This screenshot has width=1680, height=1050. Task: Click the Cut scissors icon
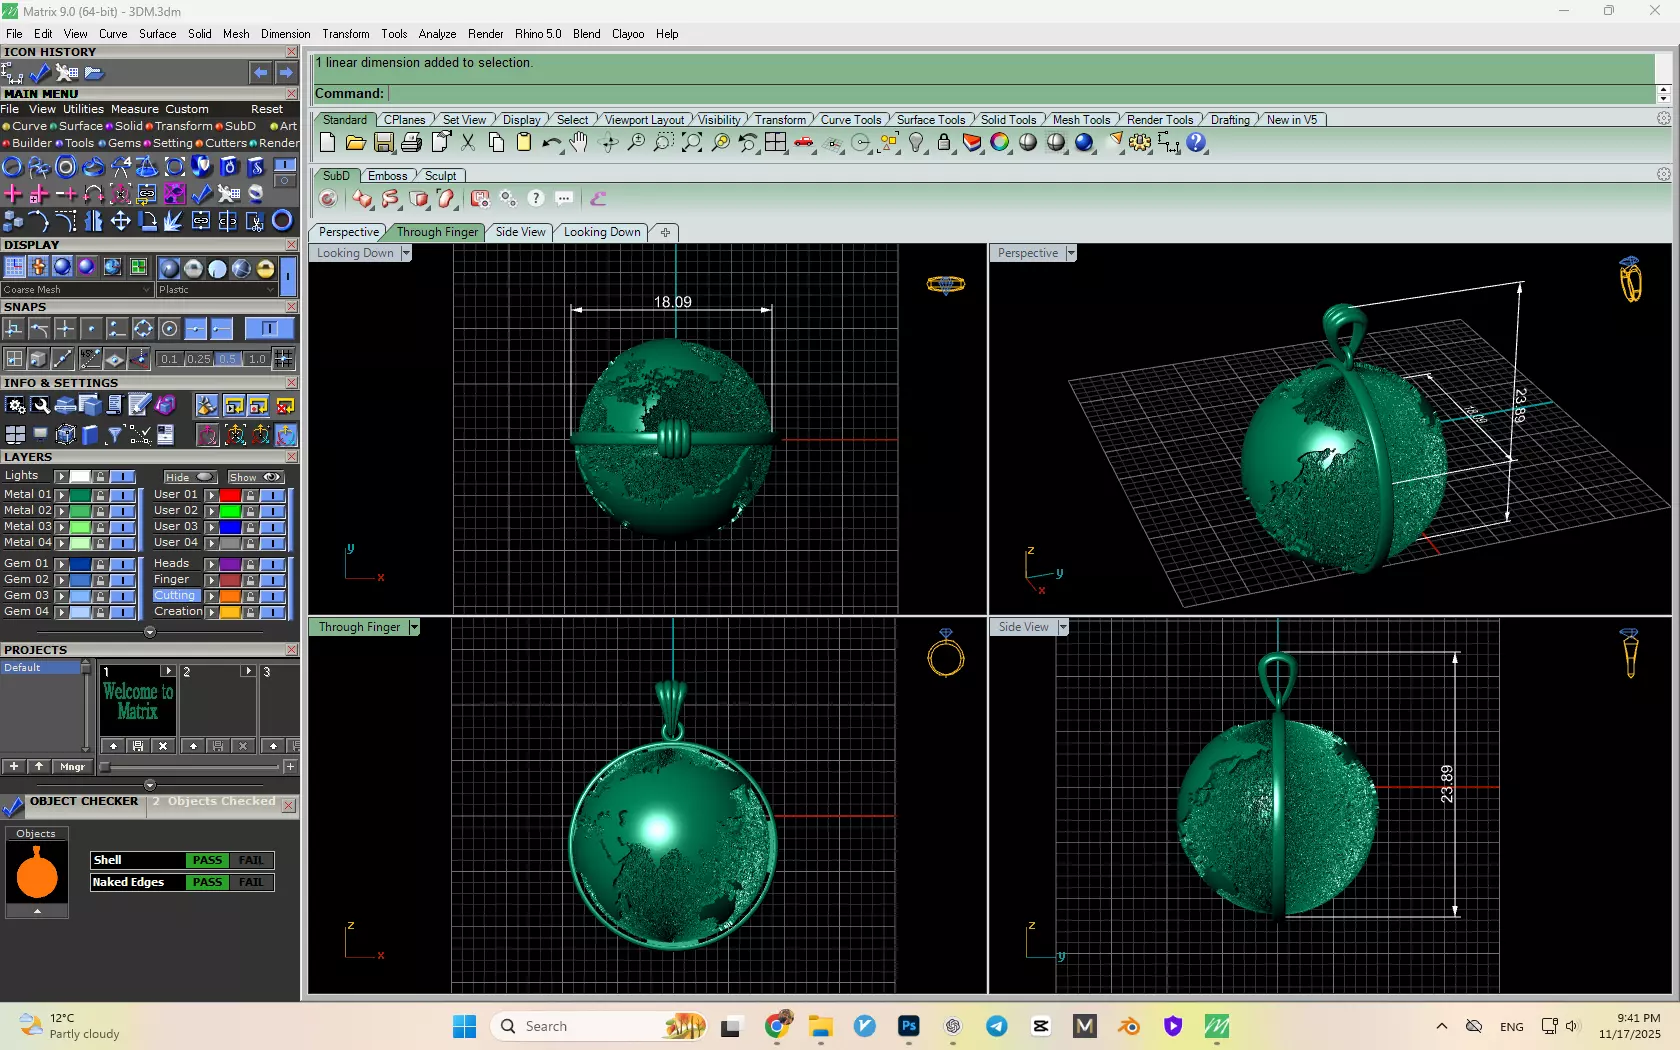(x=468, y=143)
